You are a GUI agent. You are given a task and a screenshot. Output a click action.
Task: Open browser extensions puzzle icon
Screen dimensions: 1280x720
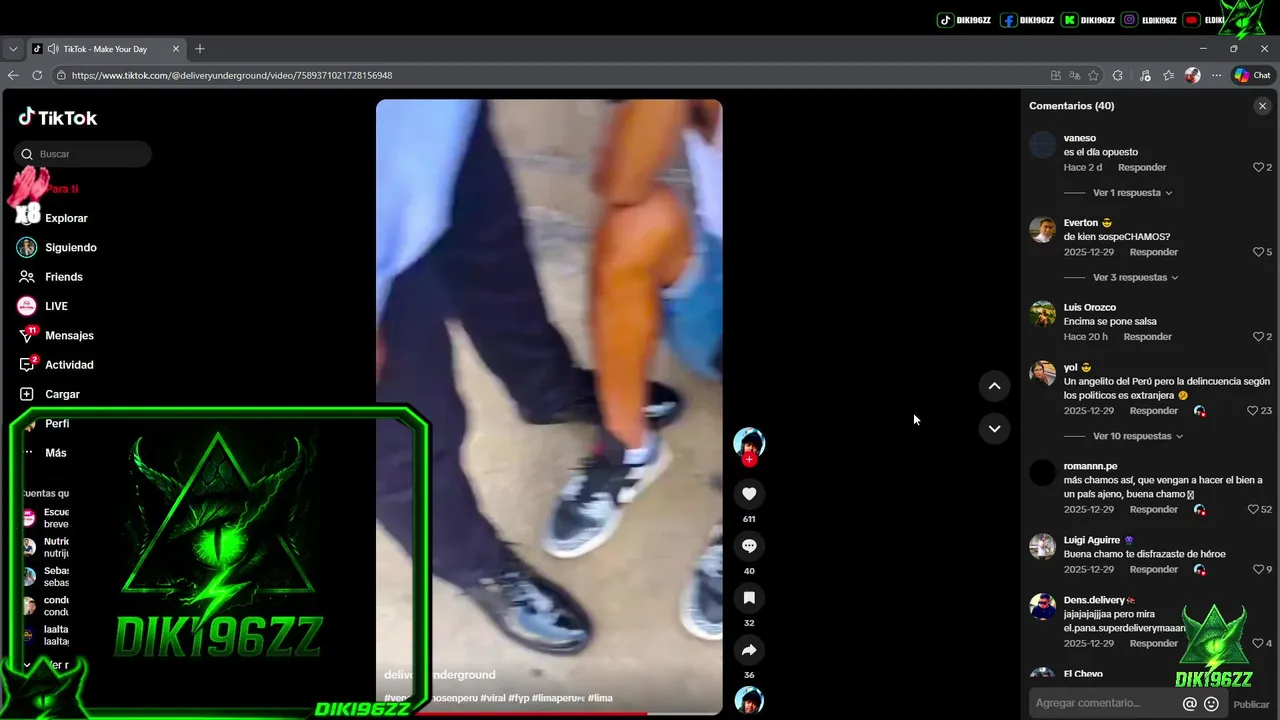[x=1118, y=75]
